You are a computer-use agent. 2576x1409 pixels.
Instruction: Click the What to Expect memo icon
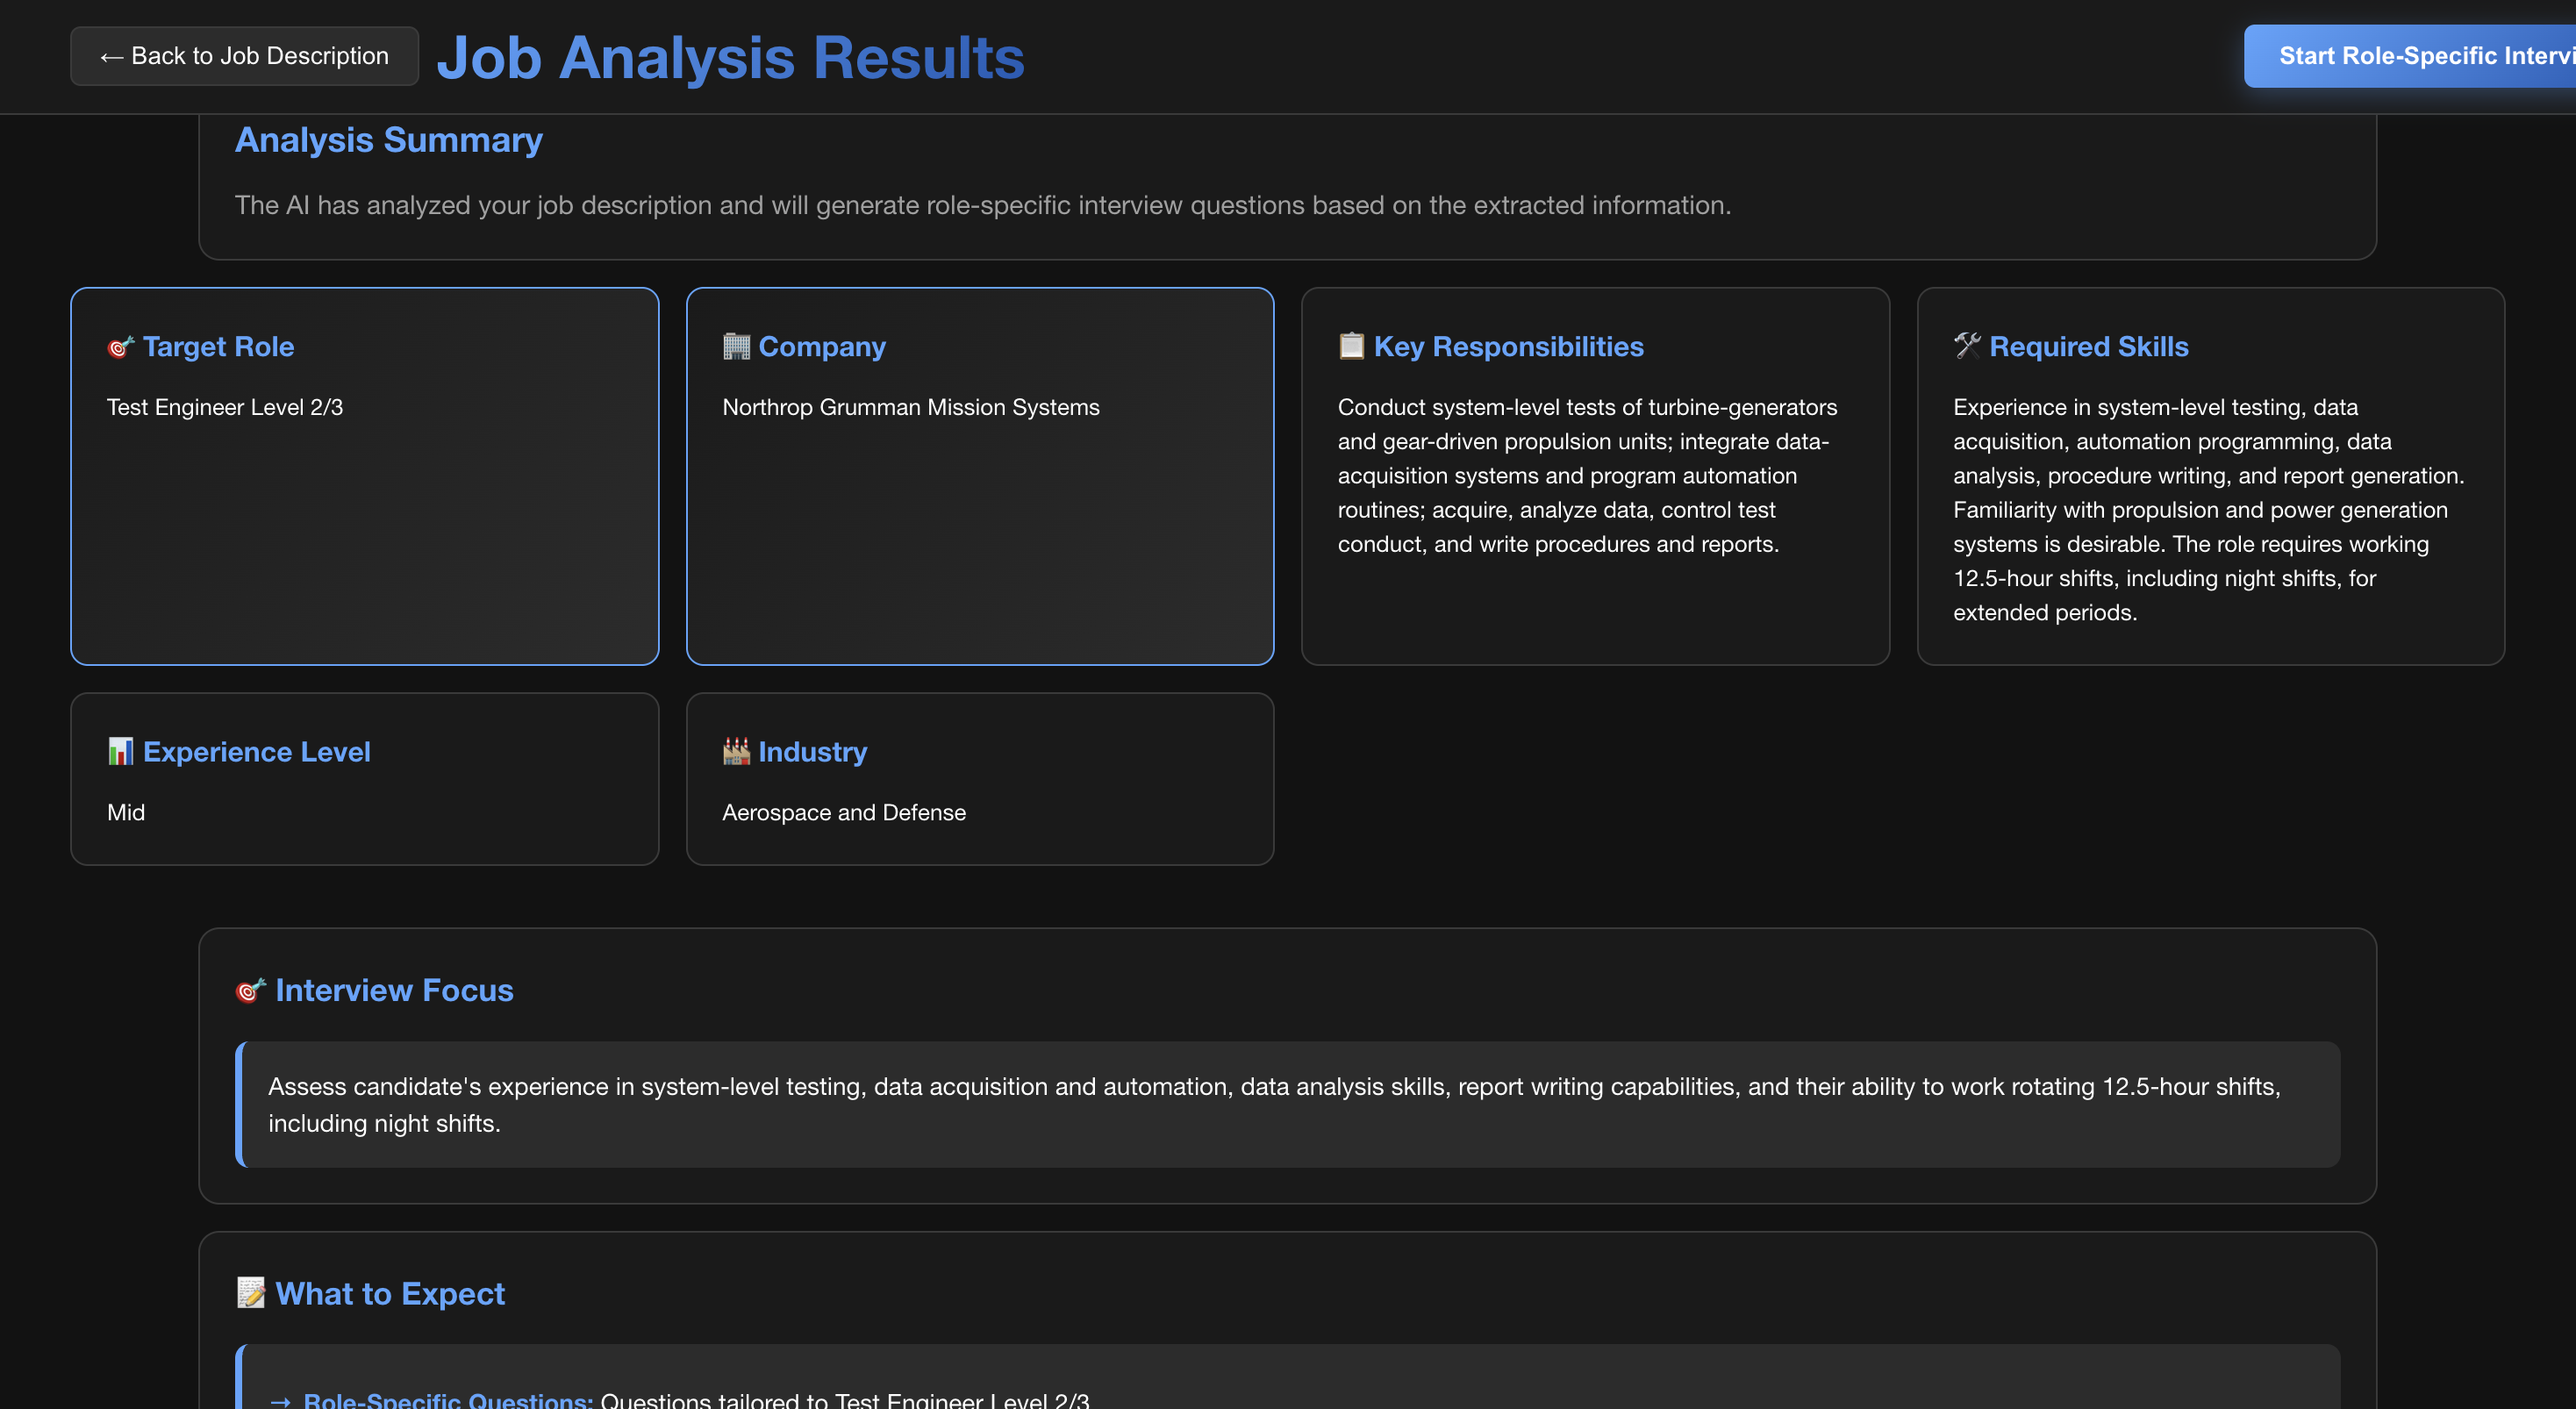(250, 1293)
